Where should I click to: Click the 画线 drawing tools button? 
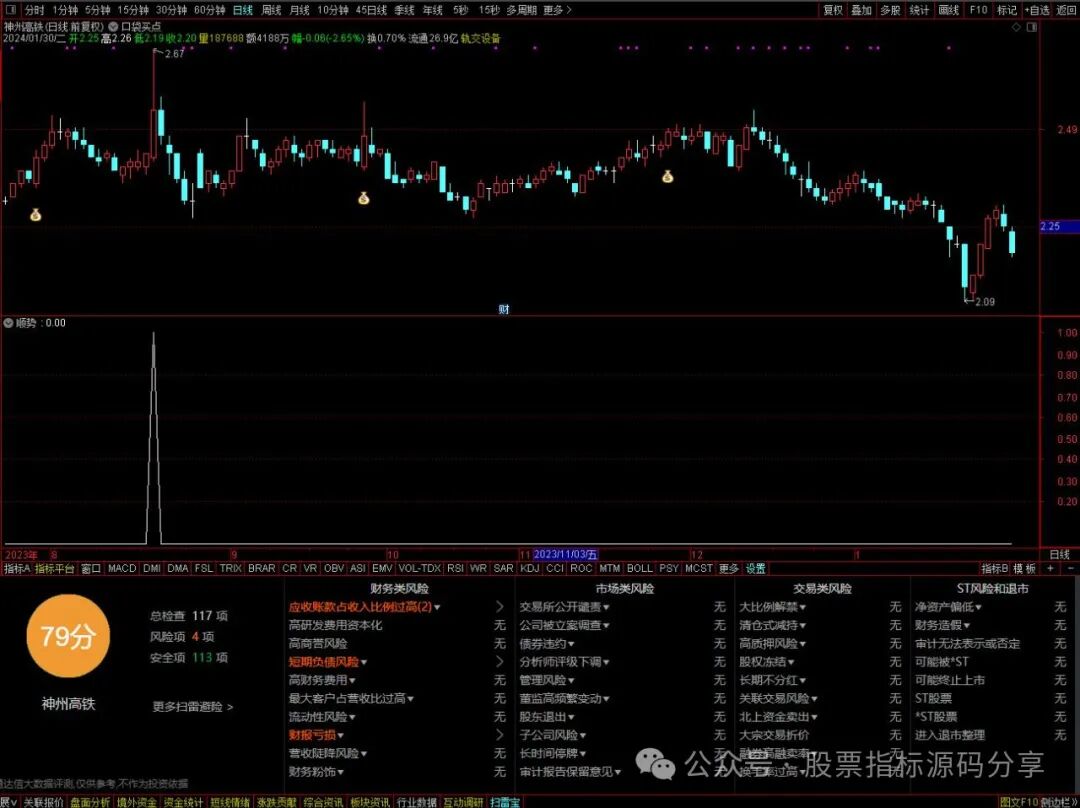coord(948,10)
